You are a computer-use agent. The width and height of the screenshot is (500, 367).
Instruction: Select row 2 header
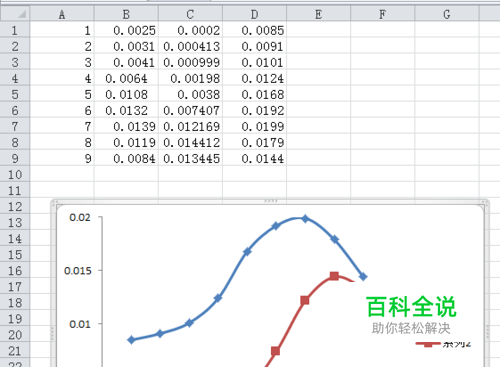(15, 46)
